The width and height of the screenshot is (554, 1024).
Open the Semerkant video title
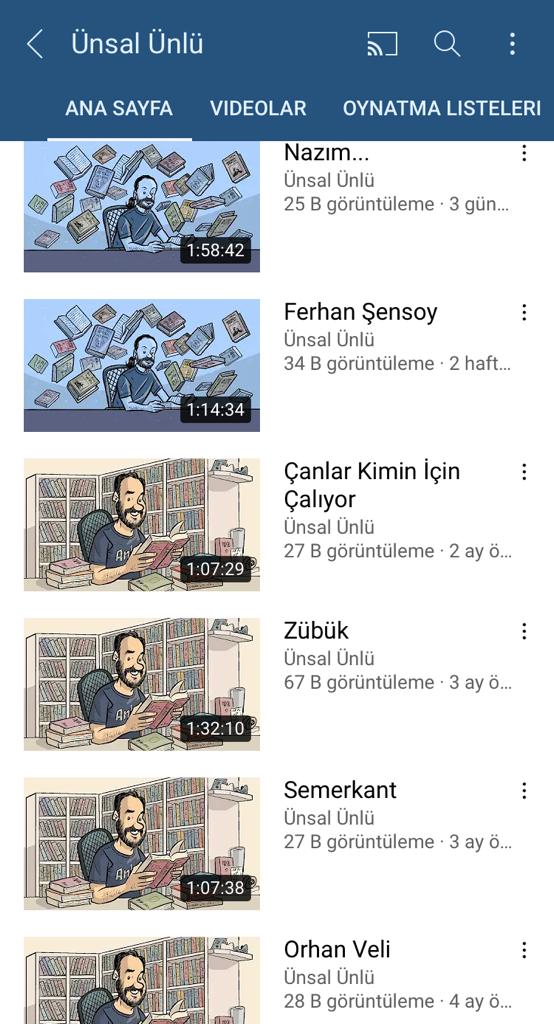(340, 790)
